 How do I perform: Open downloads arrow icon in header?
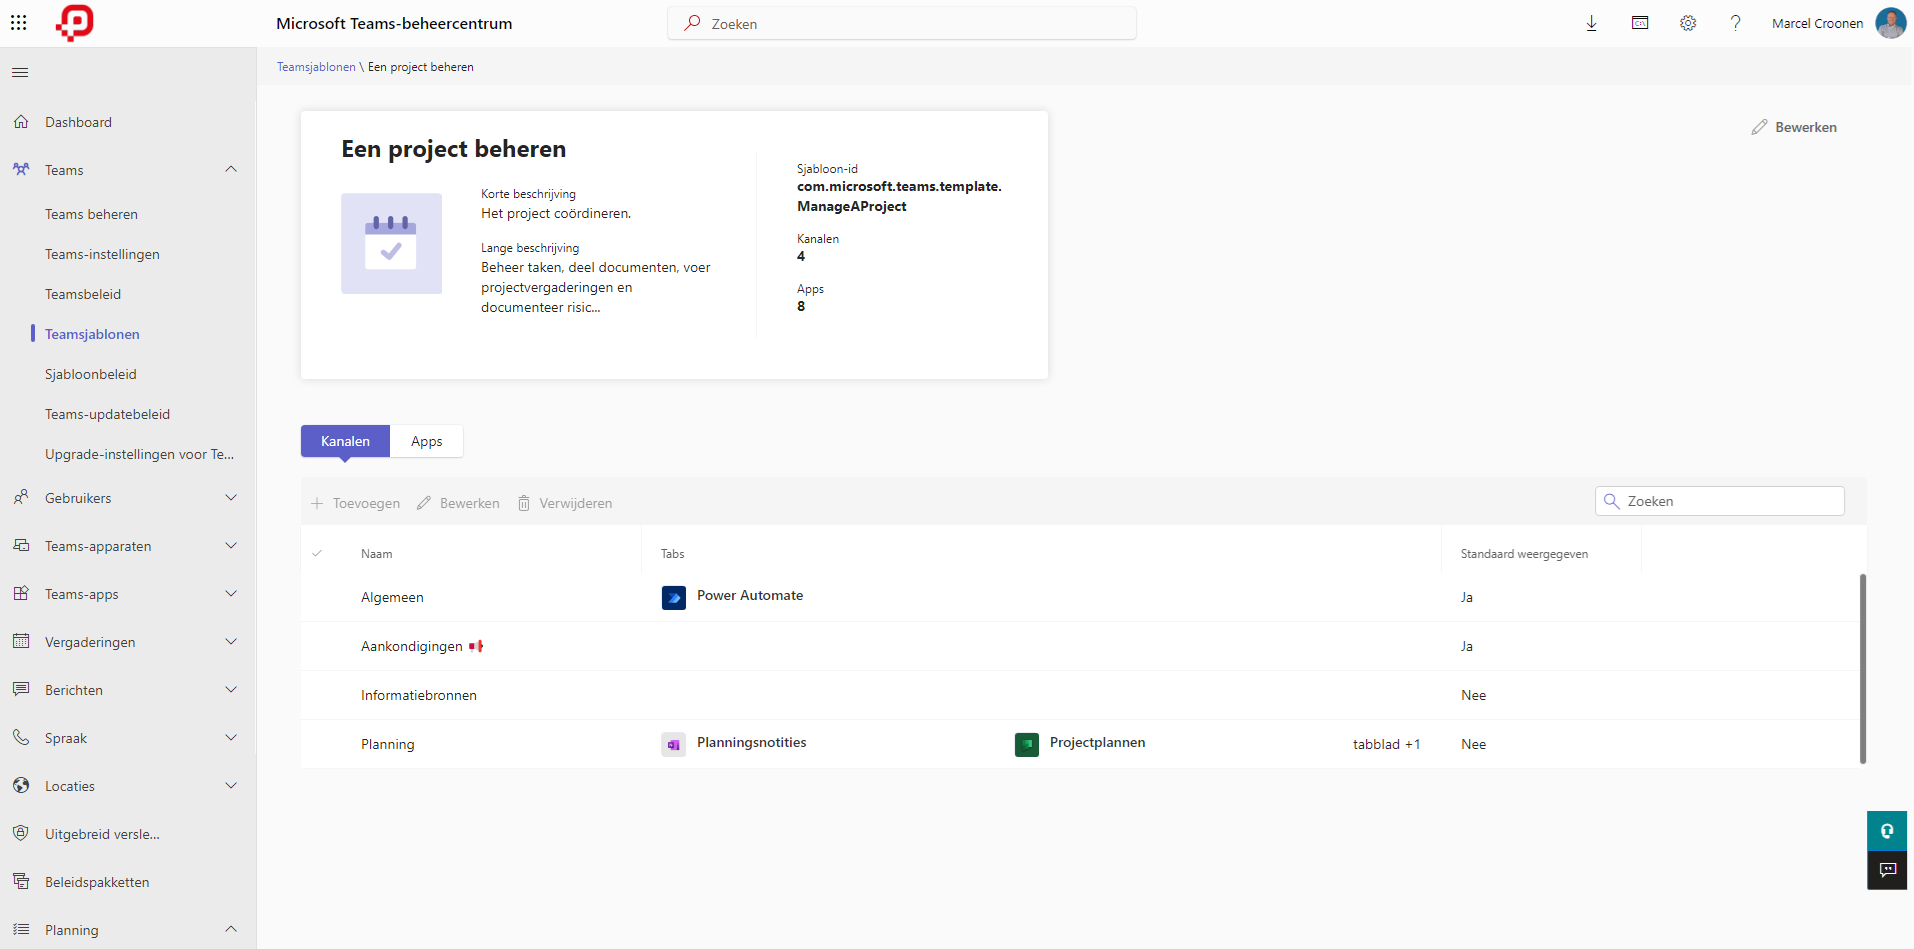point(1592,23)
